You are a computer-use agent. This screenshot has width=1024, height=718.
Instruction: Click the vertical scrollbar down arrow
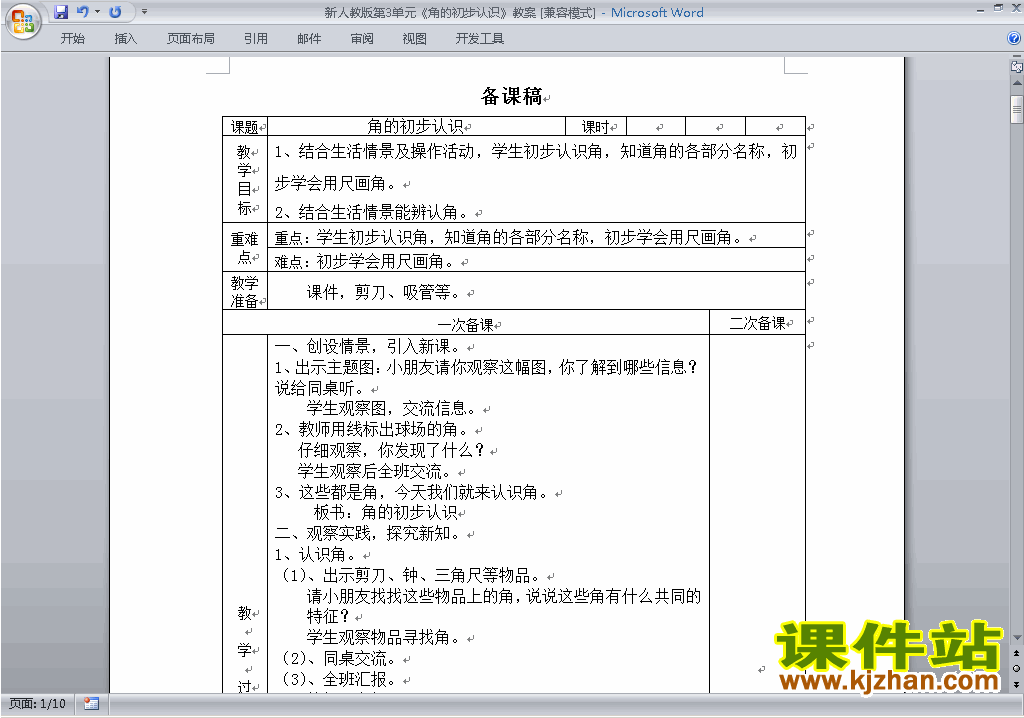pos(1017,638)
